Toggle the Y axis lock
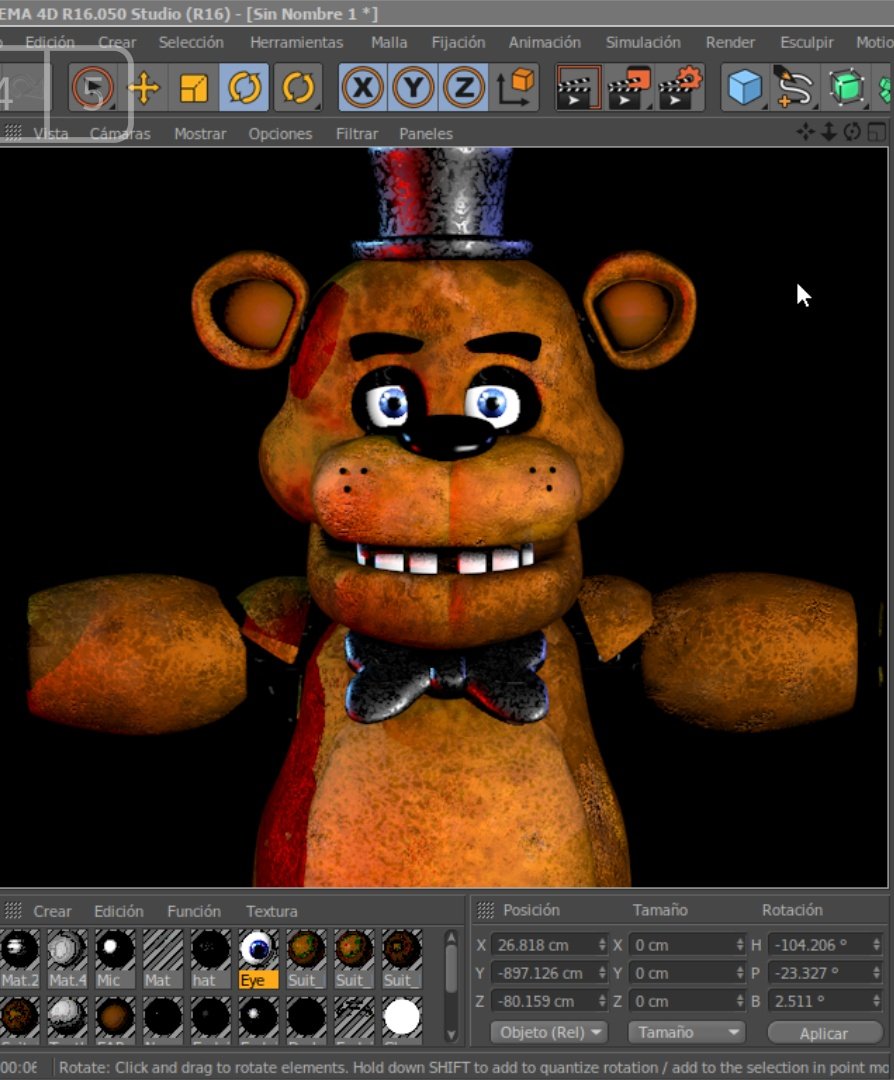 tap(413, 88)
